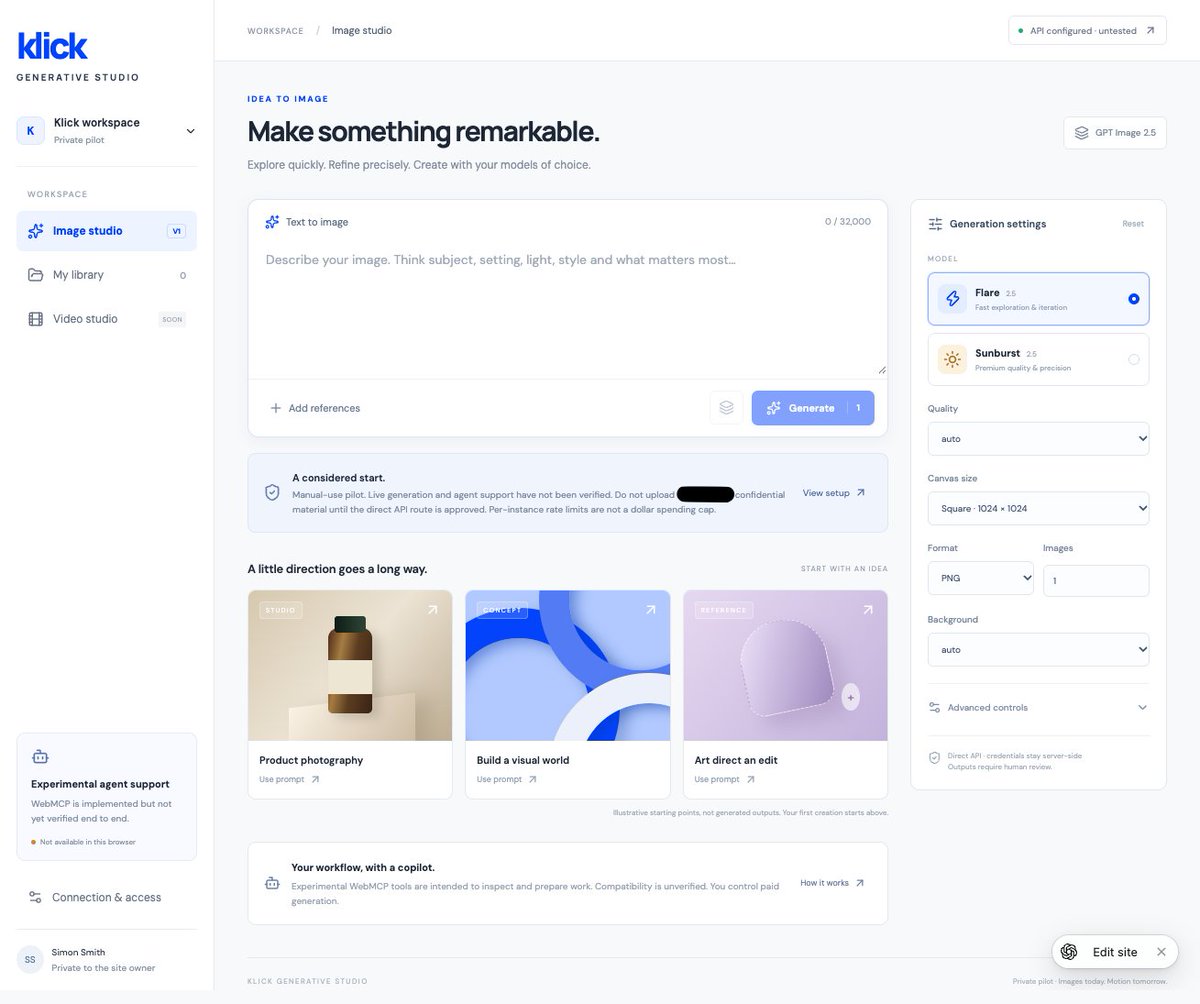This screenshot has width=1200, height=1004.
Task: Click the Edit site logo icon
Action: (x=1069, y=952)
